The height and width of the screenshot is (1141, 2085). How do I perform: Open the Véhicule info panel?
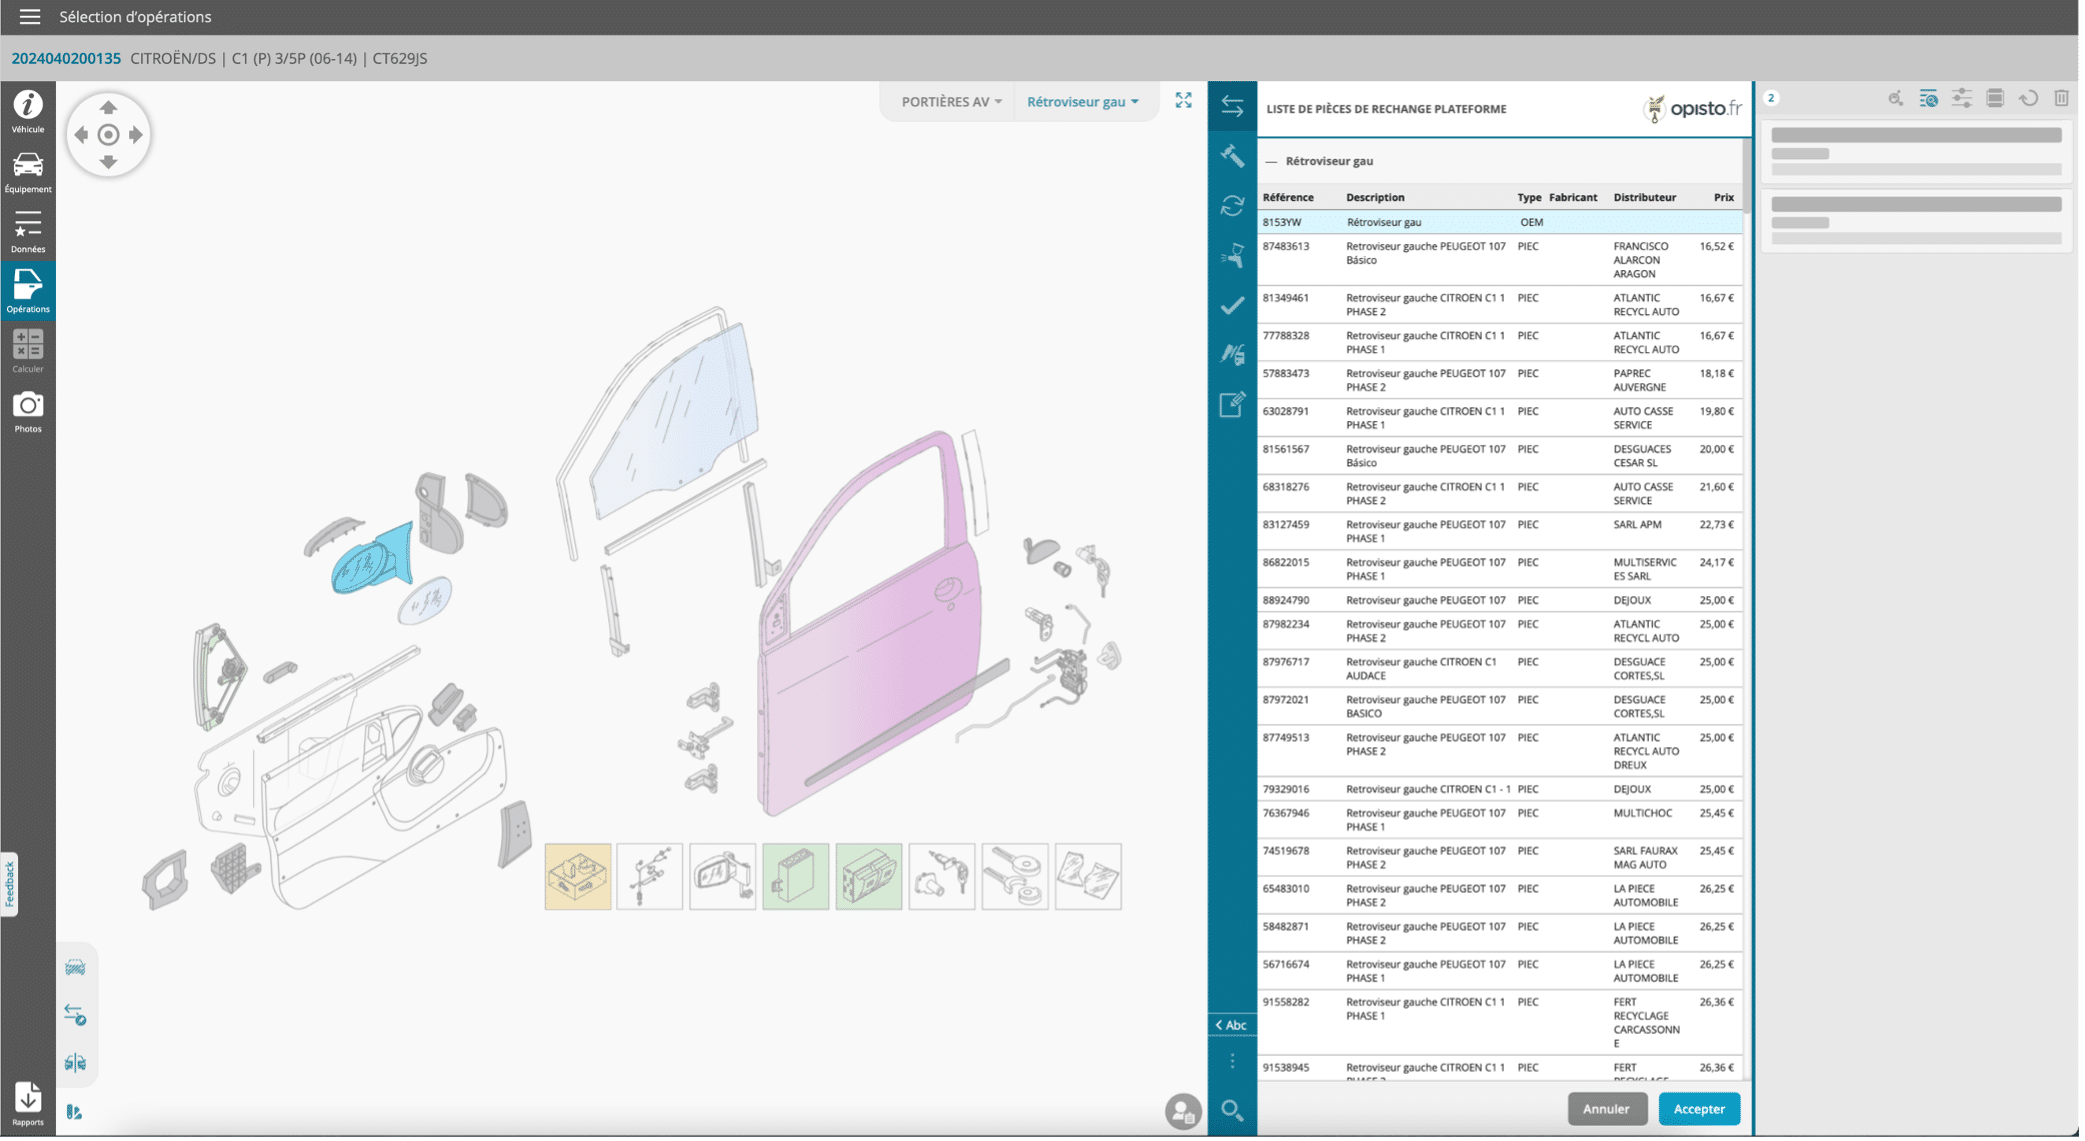click(x=28, y=110)
